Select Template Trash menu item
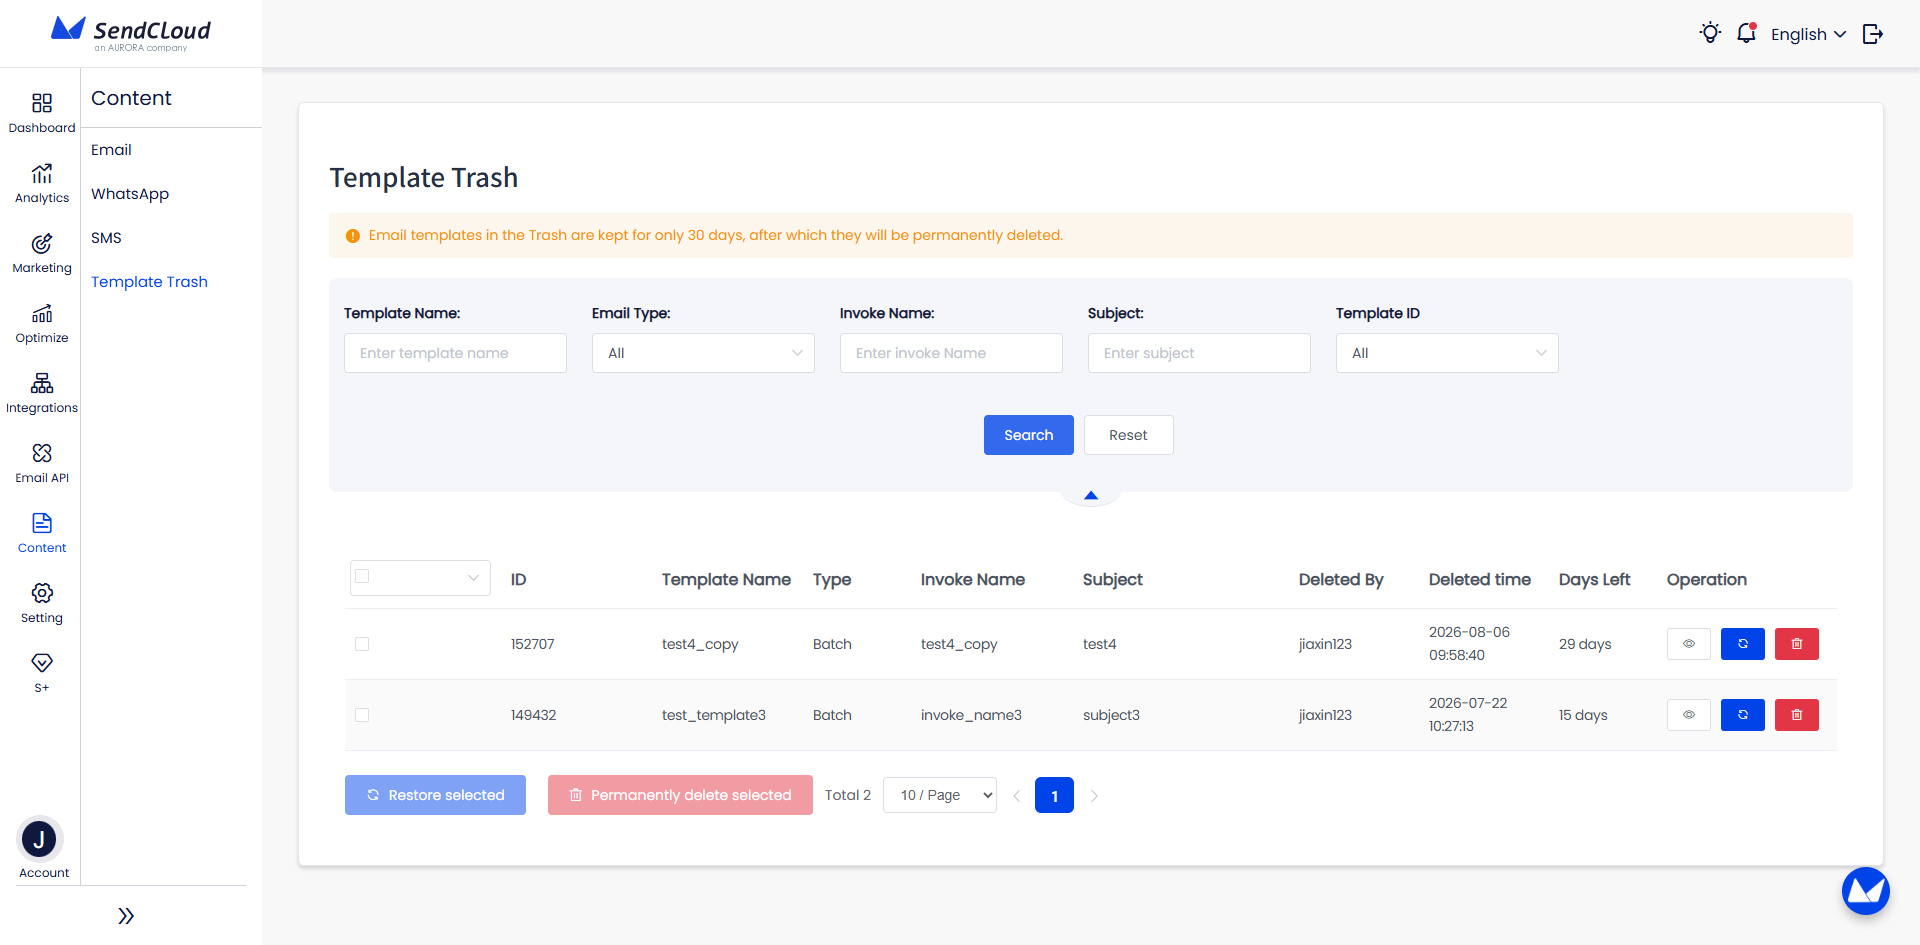This screenshot has width=1920, height=945. click(149, 282)
